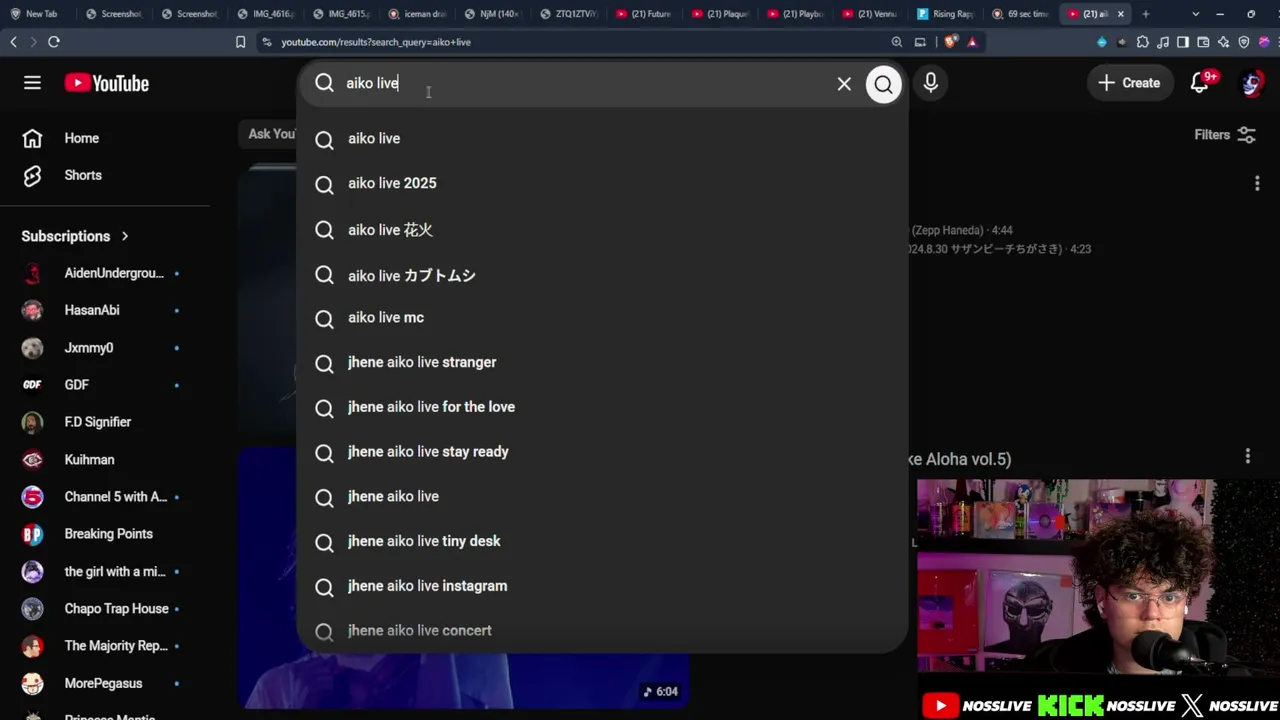Screen dimensions: 1280x720
Task: Start voice search with the microphone
Action: point(931,83)
